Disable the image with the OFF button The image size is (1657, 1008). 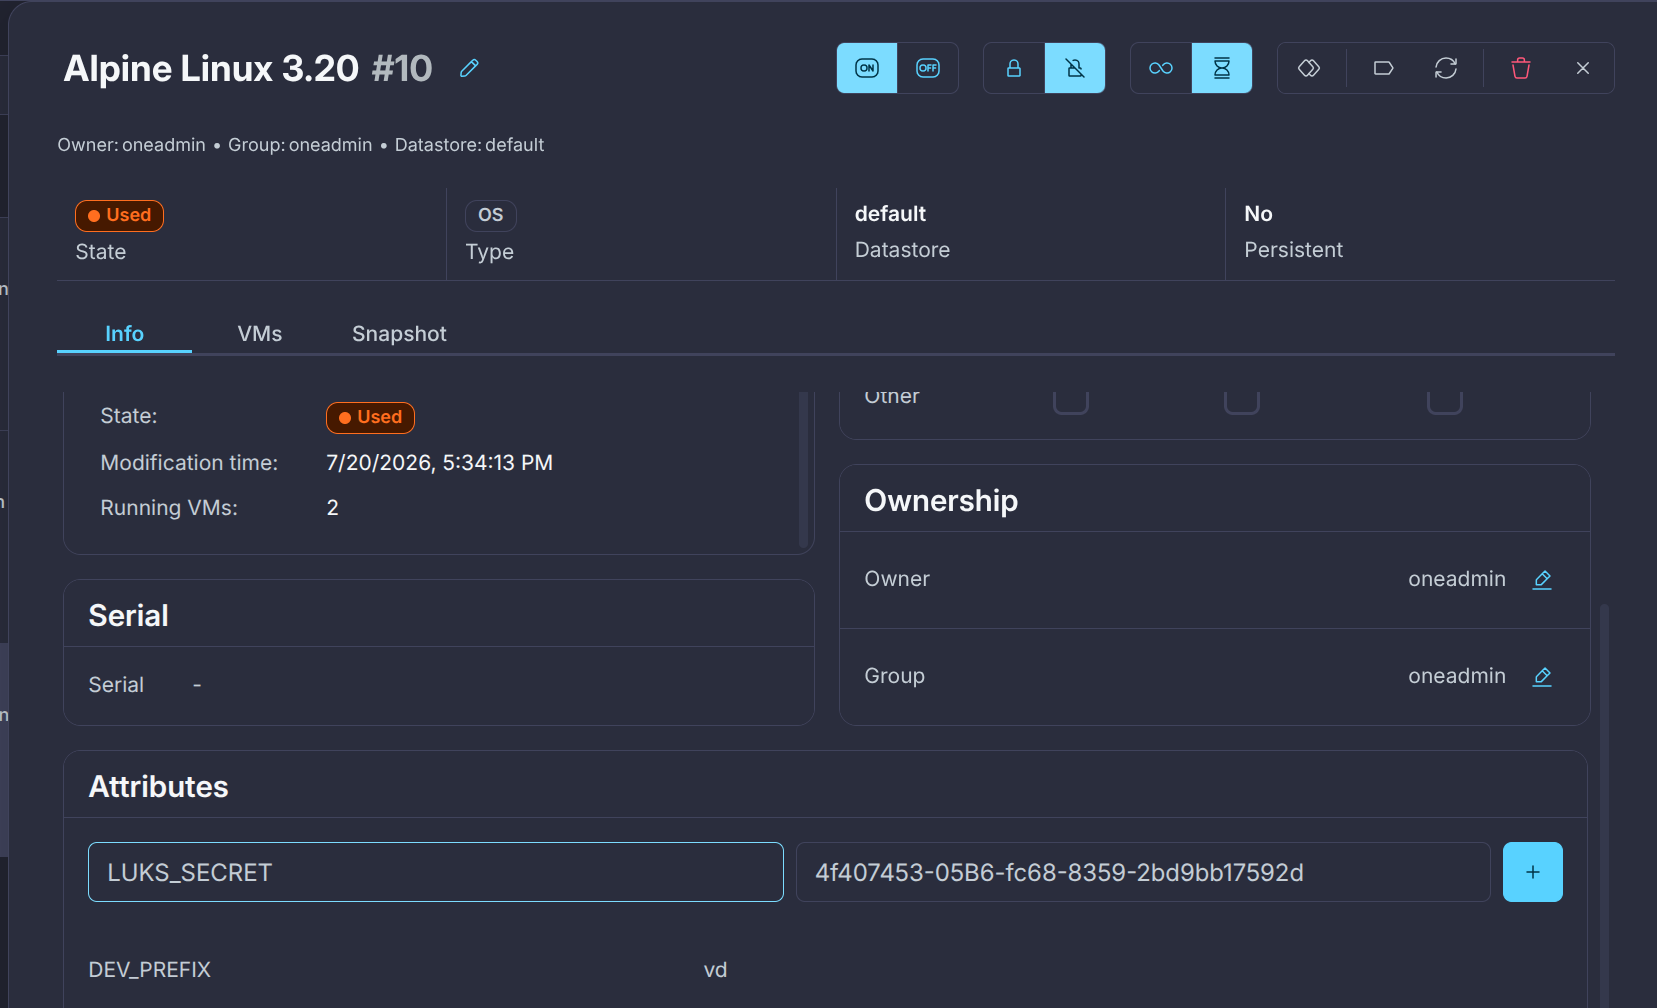pyautogui.click(x=928, y=68)
